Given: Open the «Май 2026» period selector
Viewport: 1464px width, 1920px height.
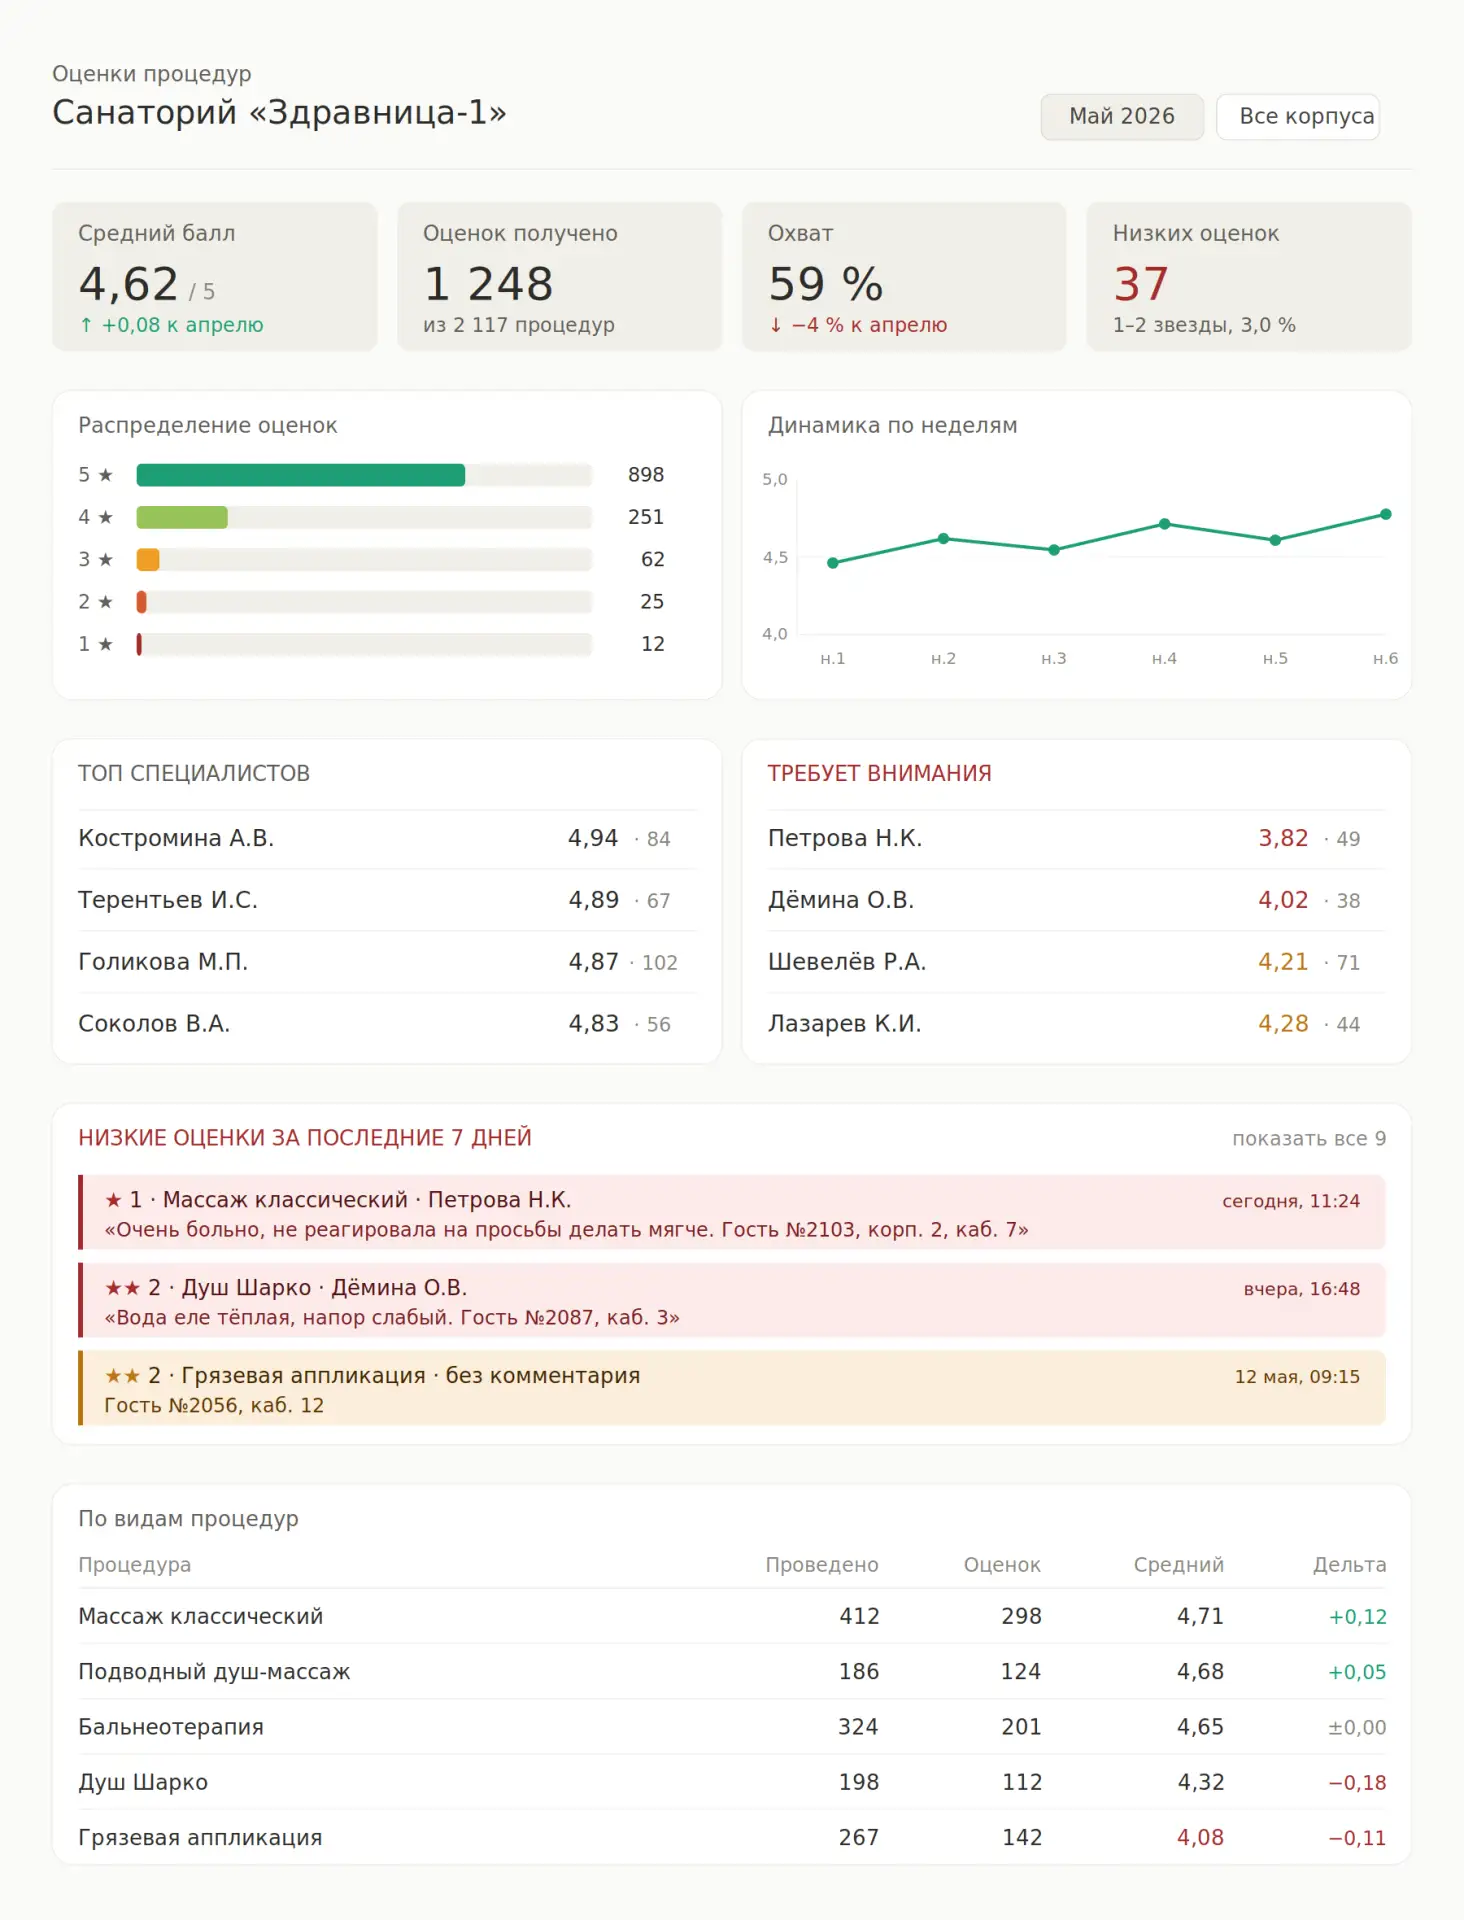Looking at the screenshot, I should coord(1122,116).
